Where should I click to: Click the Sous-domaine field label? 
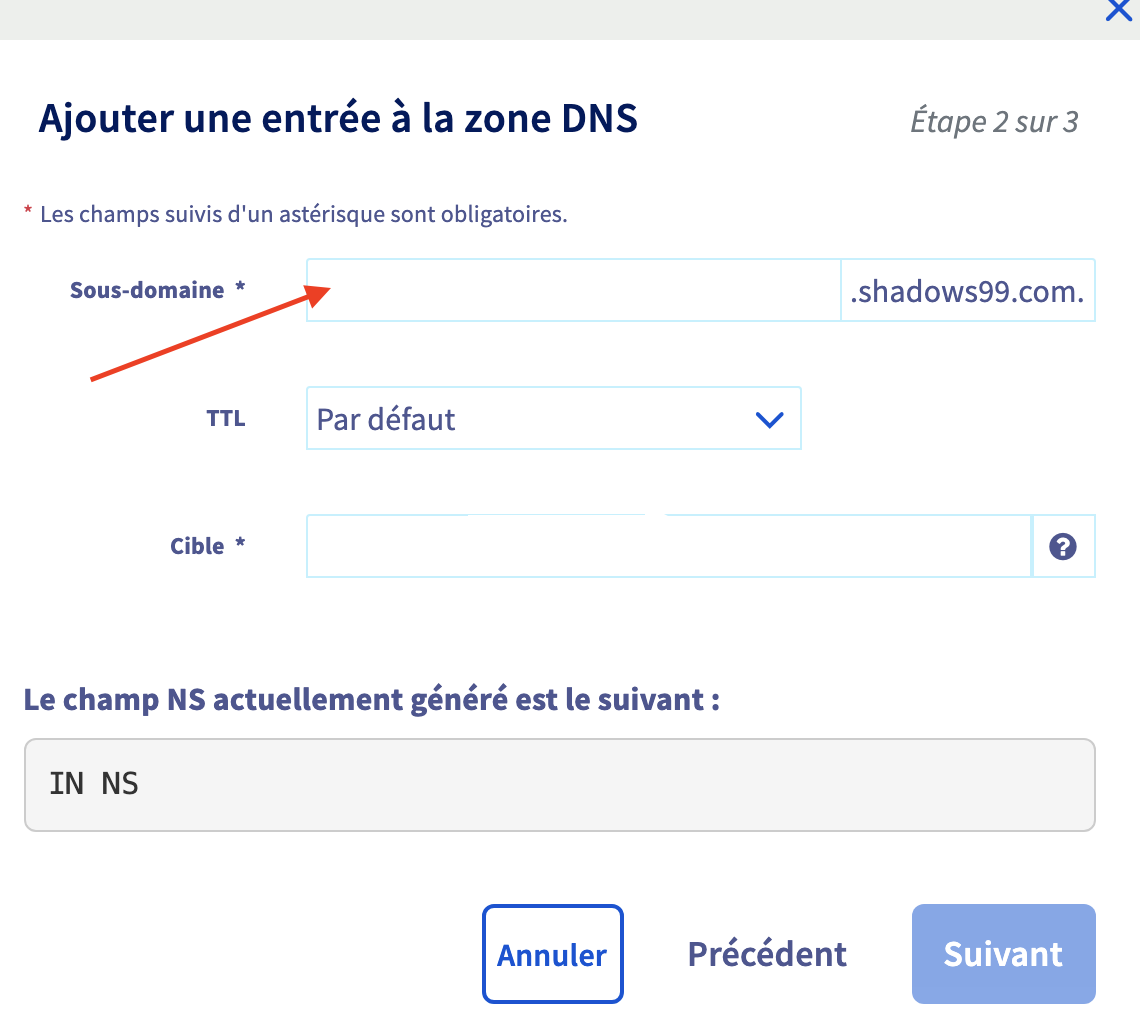pyautogui.click(x=147, y=290)
